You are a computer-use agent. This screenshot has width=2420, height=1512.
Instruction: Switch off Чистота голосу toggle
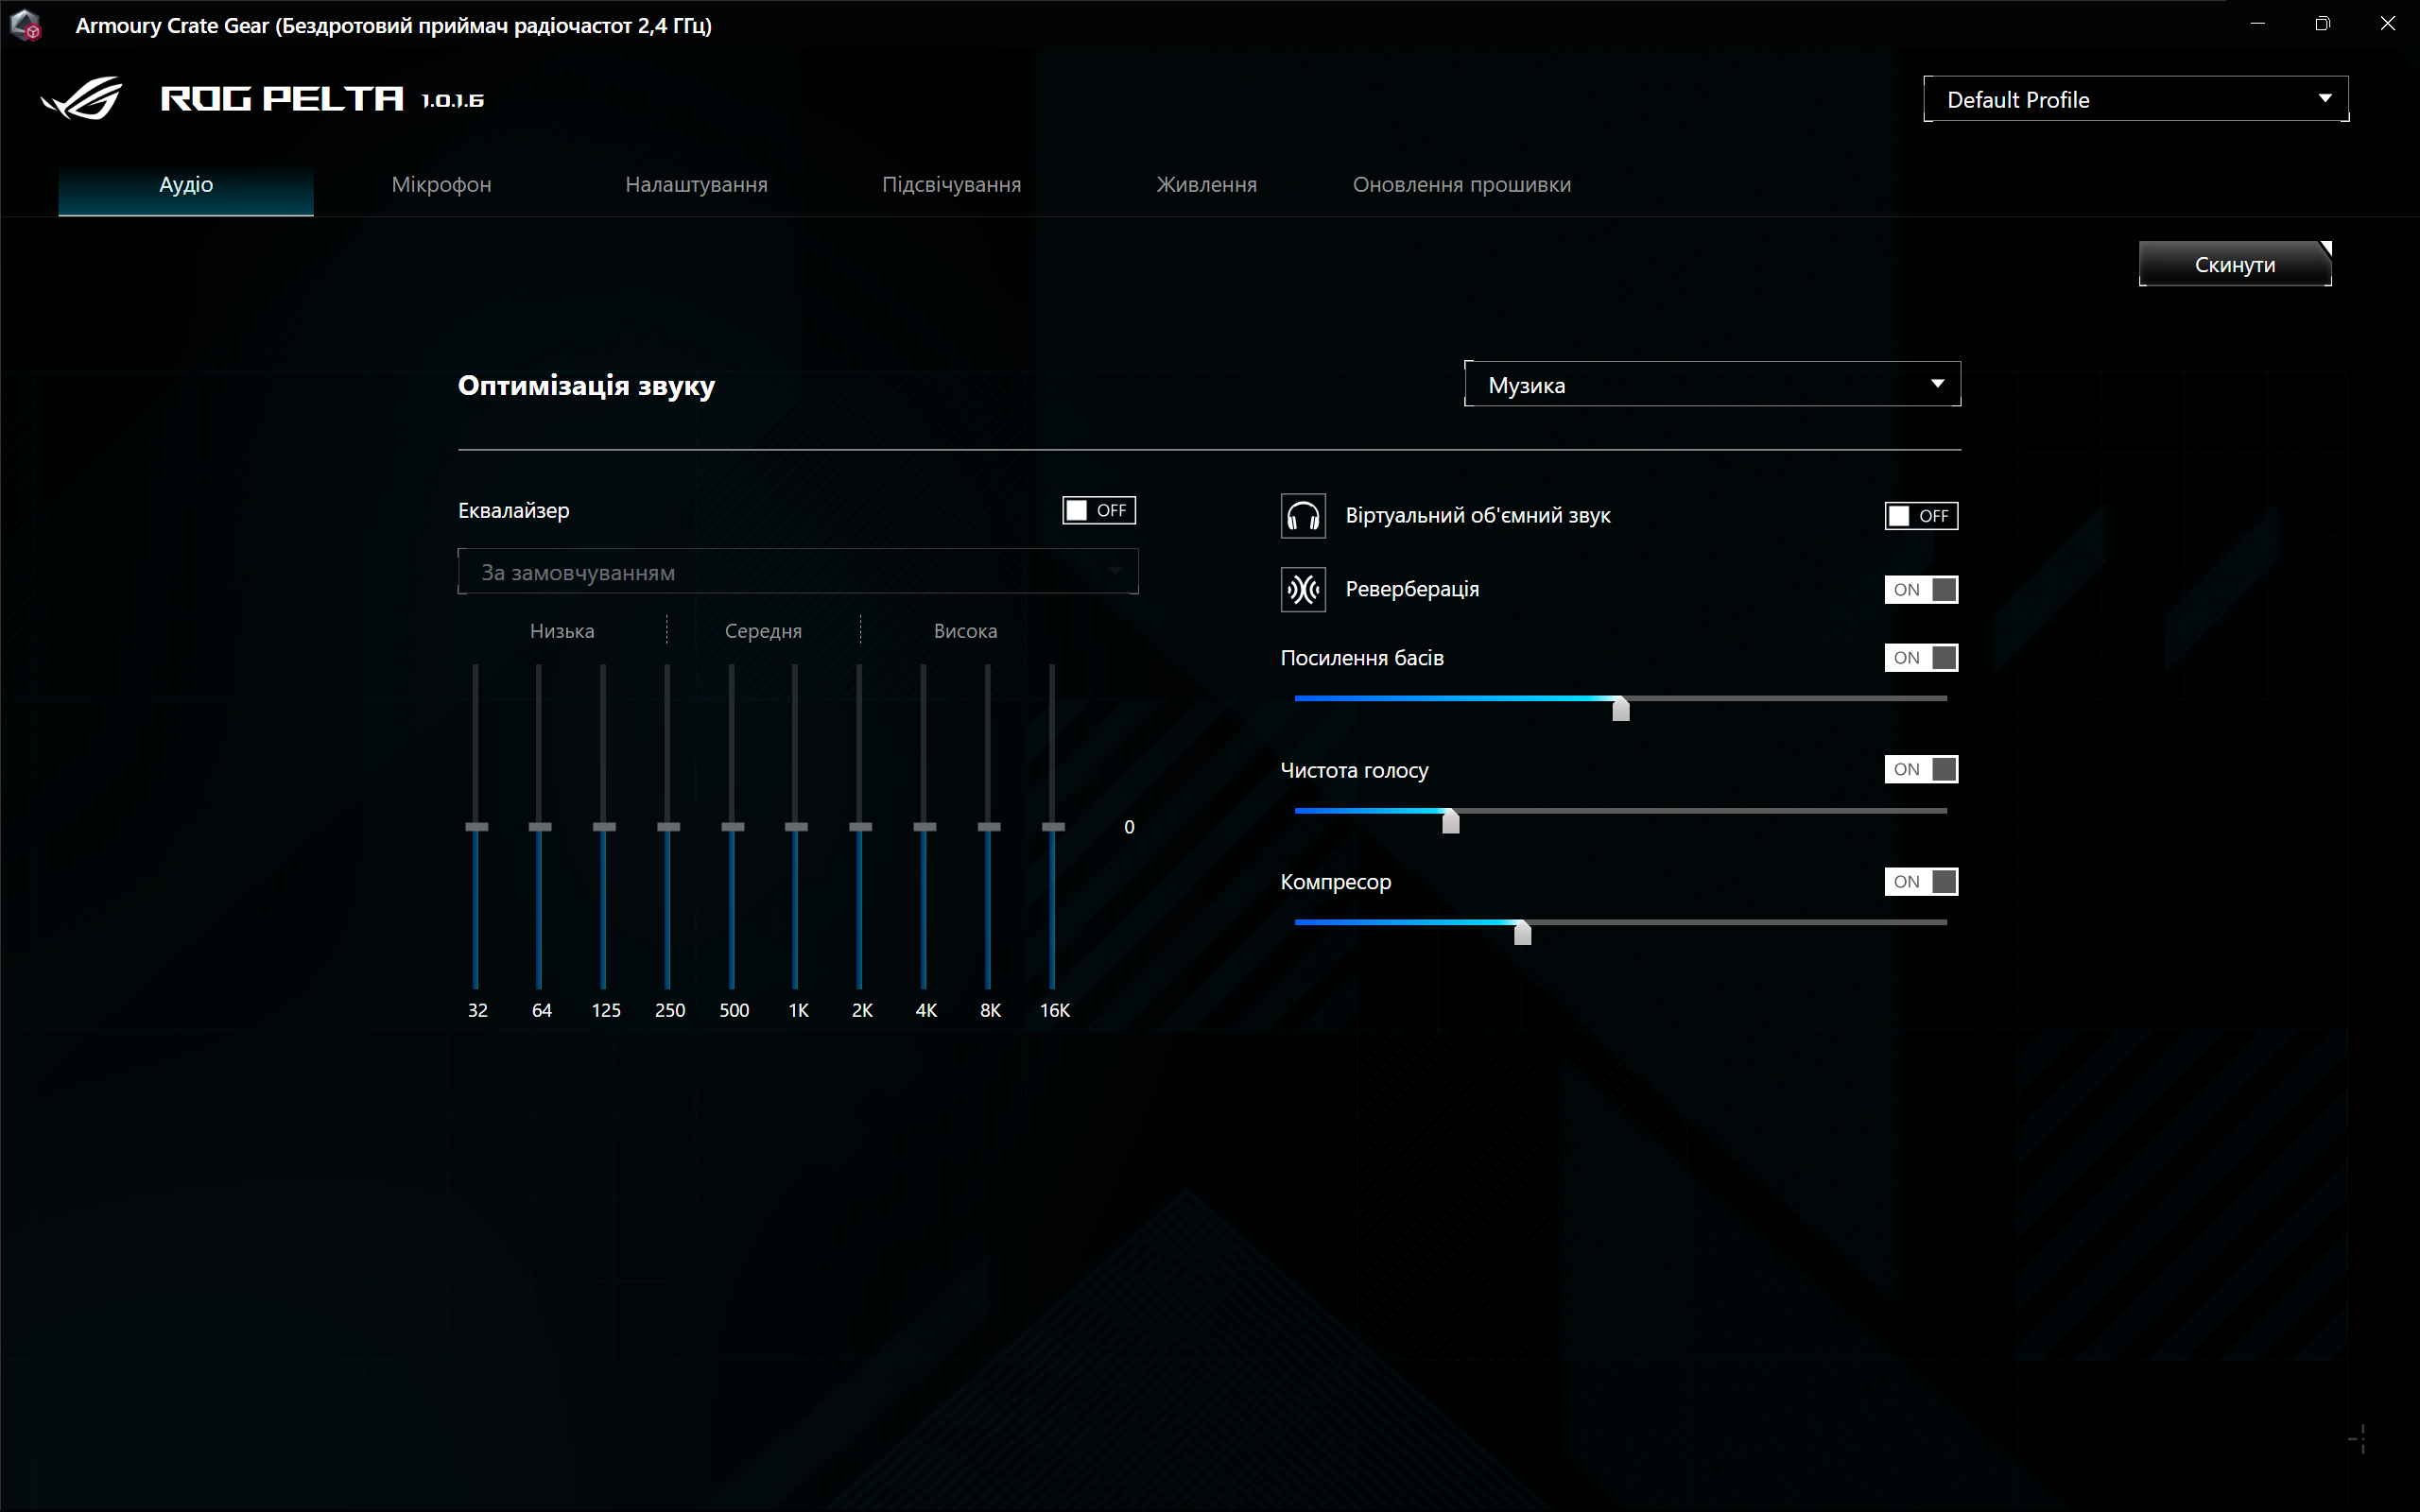pyautogui.click(x=1921, y=769)
